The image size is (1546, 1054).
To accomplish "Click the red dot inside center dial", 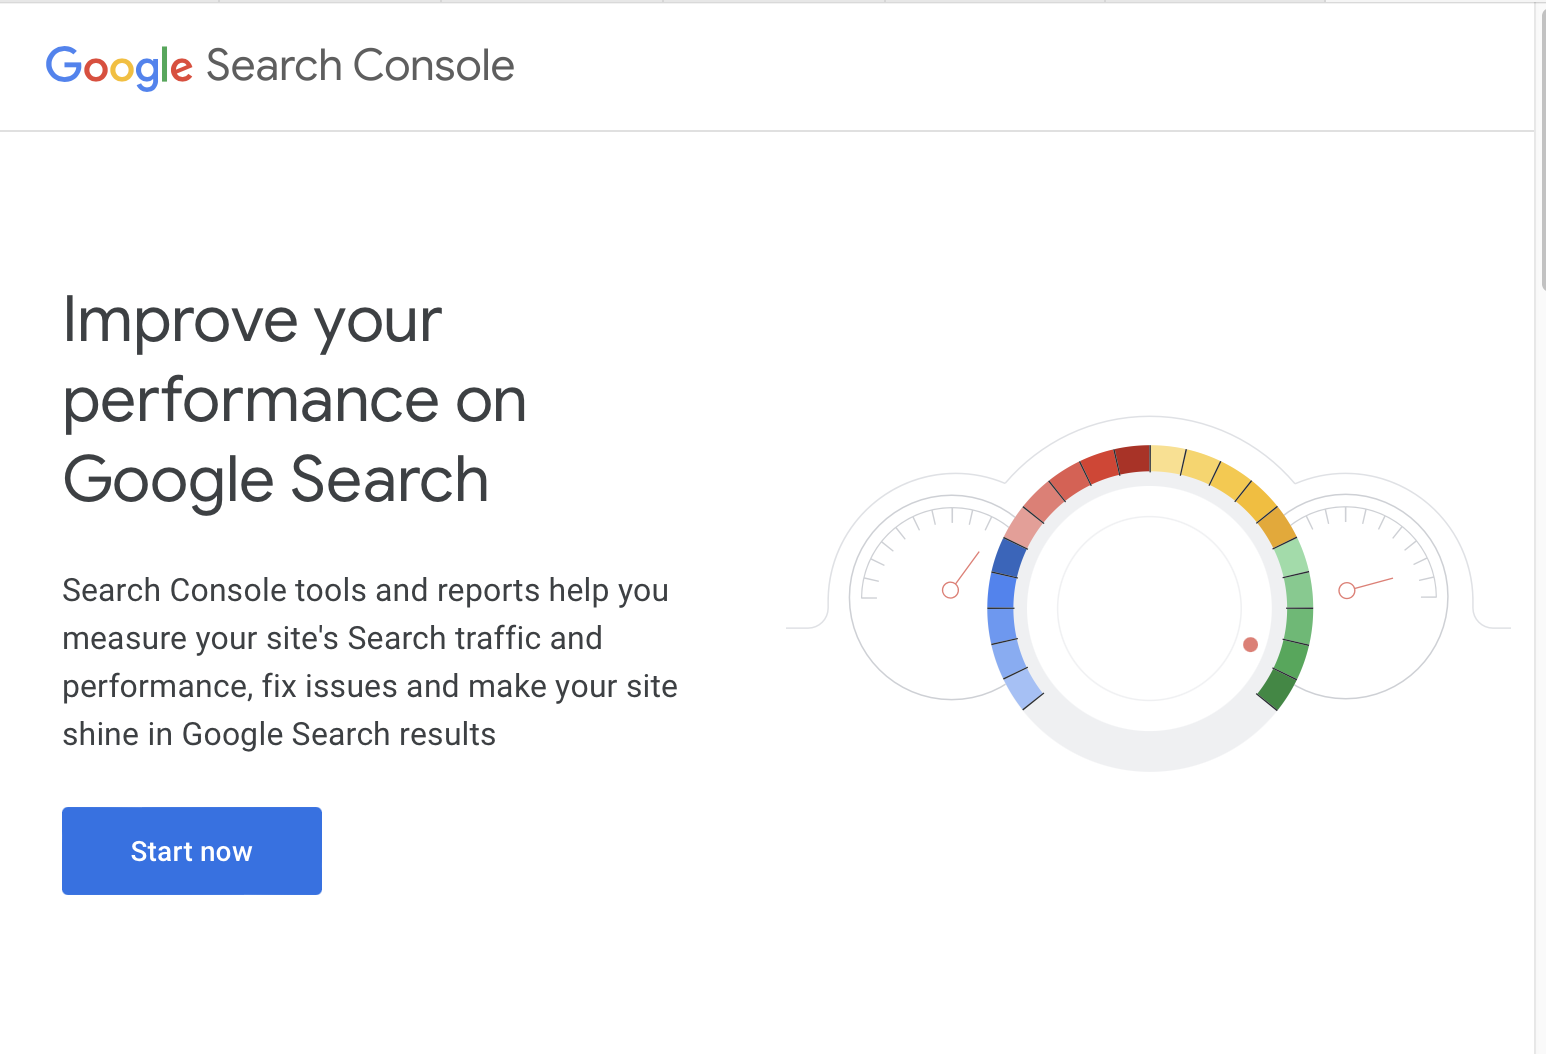I will click(x=1250, y=645).
